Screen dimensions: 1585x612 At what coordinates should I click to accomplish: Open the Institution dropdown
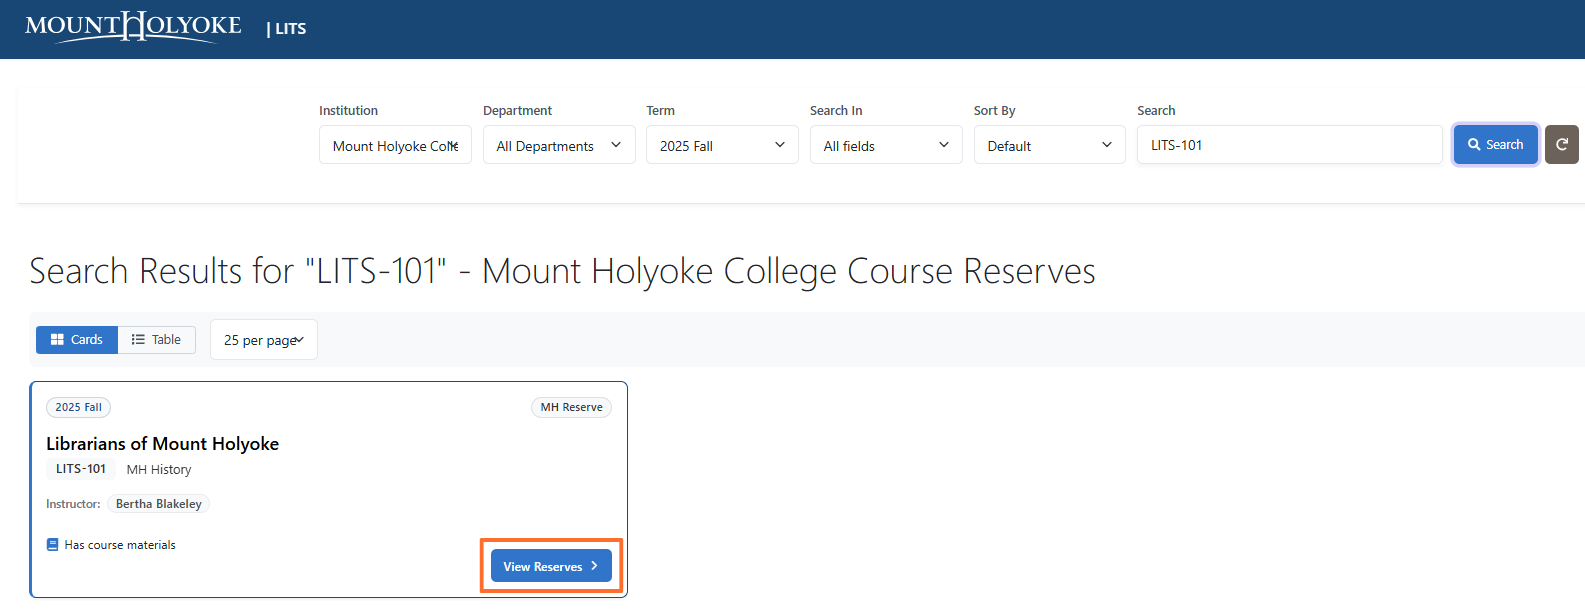coord(395,145)
